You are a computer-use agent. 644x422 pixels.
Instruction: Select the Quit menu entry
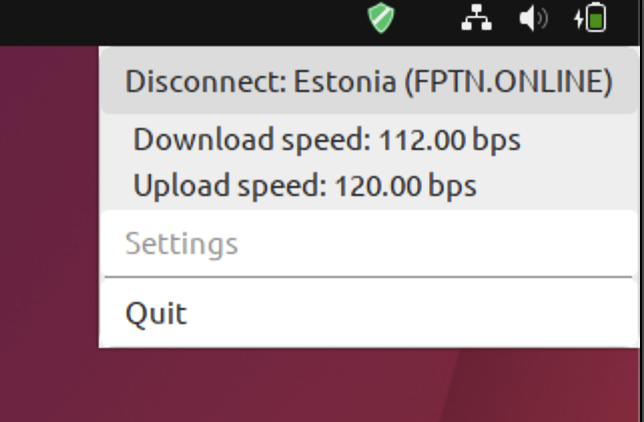click(369, 314)
